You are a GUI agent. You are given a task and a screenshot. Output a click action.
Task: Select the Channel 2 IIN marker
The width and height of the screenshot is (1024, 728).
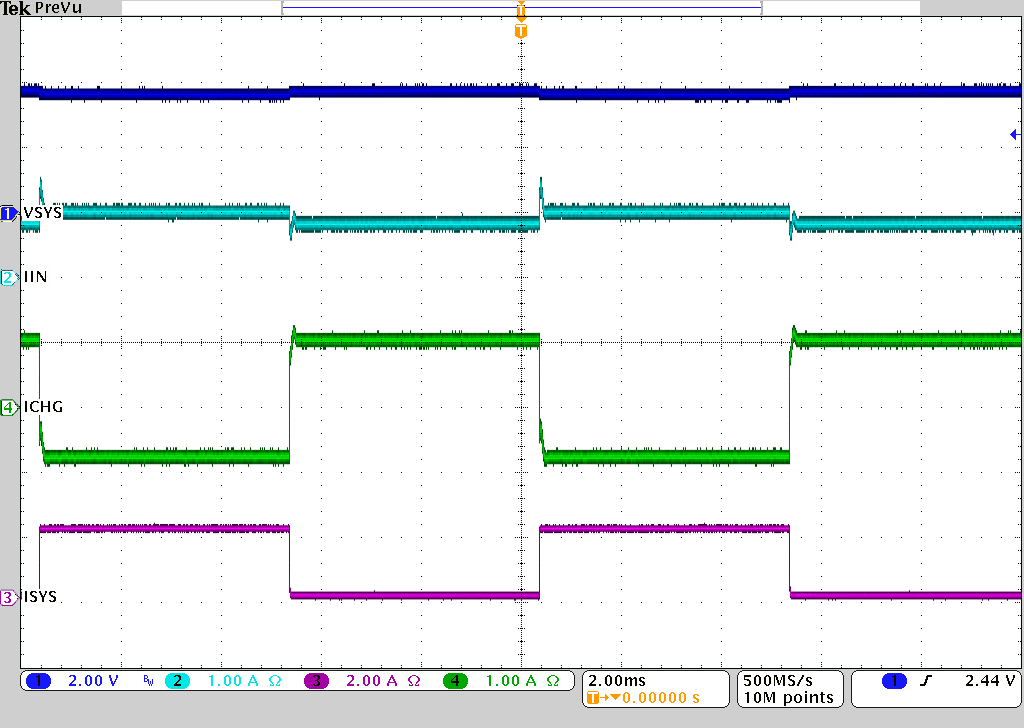[8, 277]
